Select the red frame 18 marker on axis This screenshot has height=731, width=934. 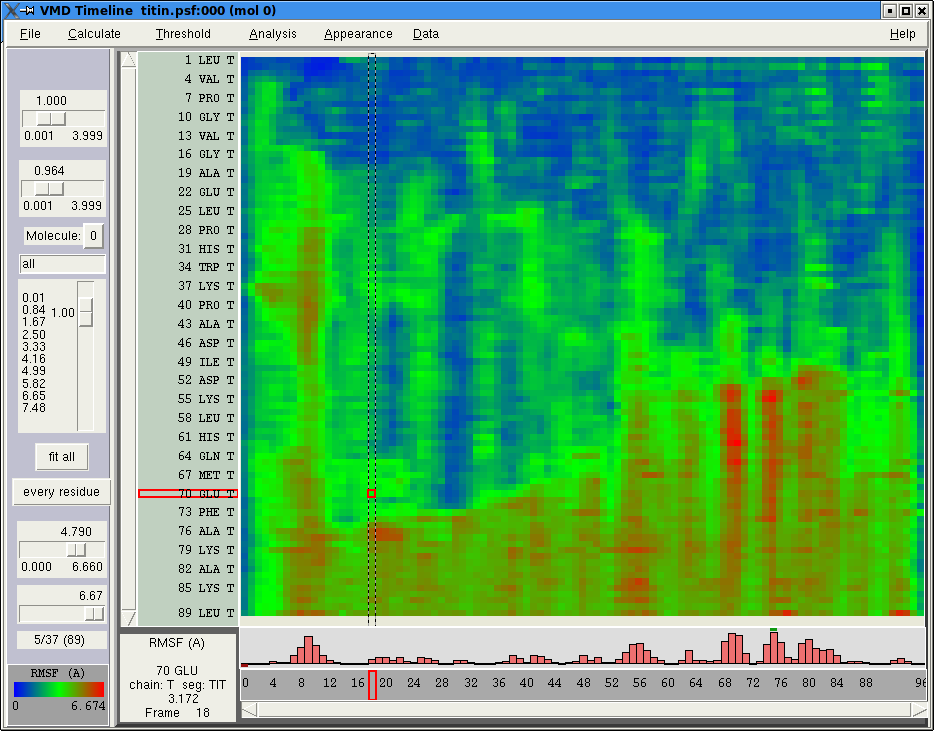click(372, 685)
